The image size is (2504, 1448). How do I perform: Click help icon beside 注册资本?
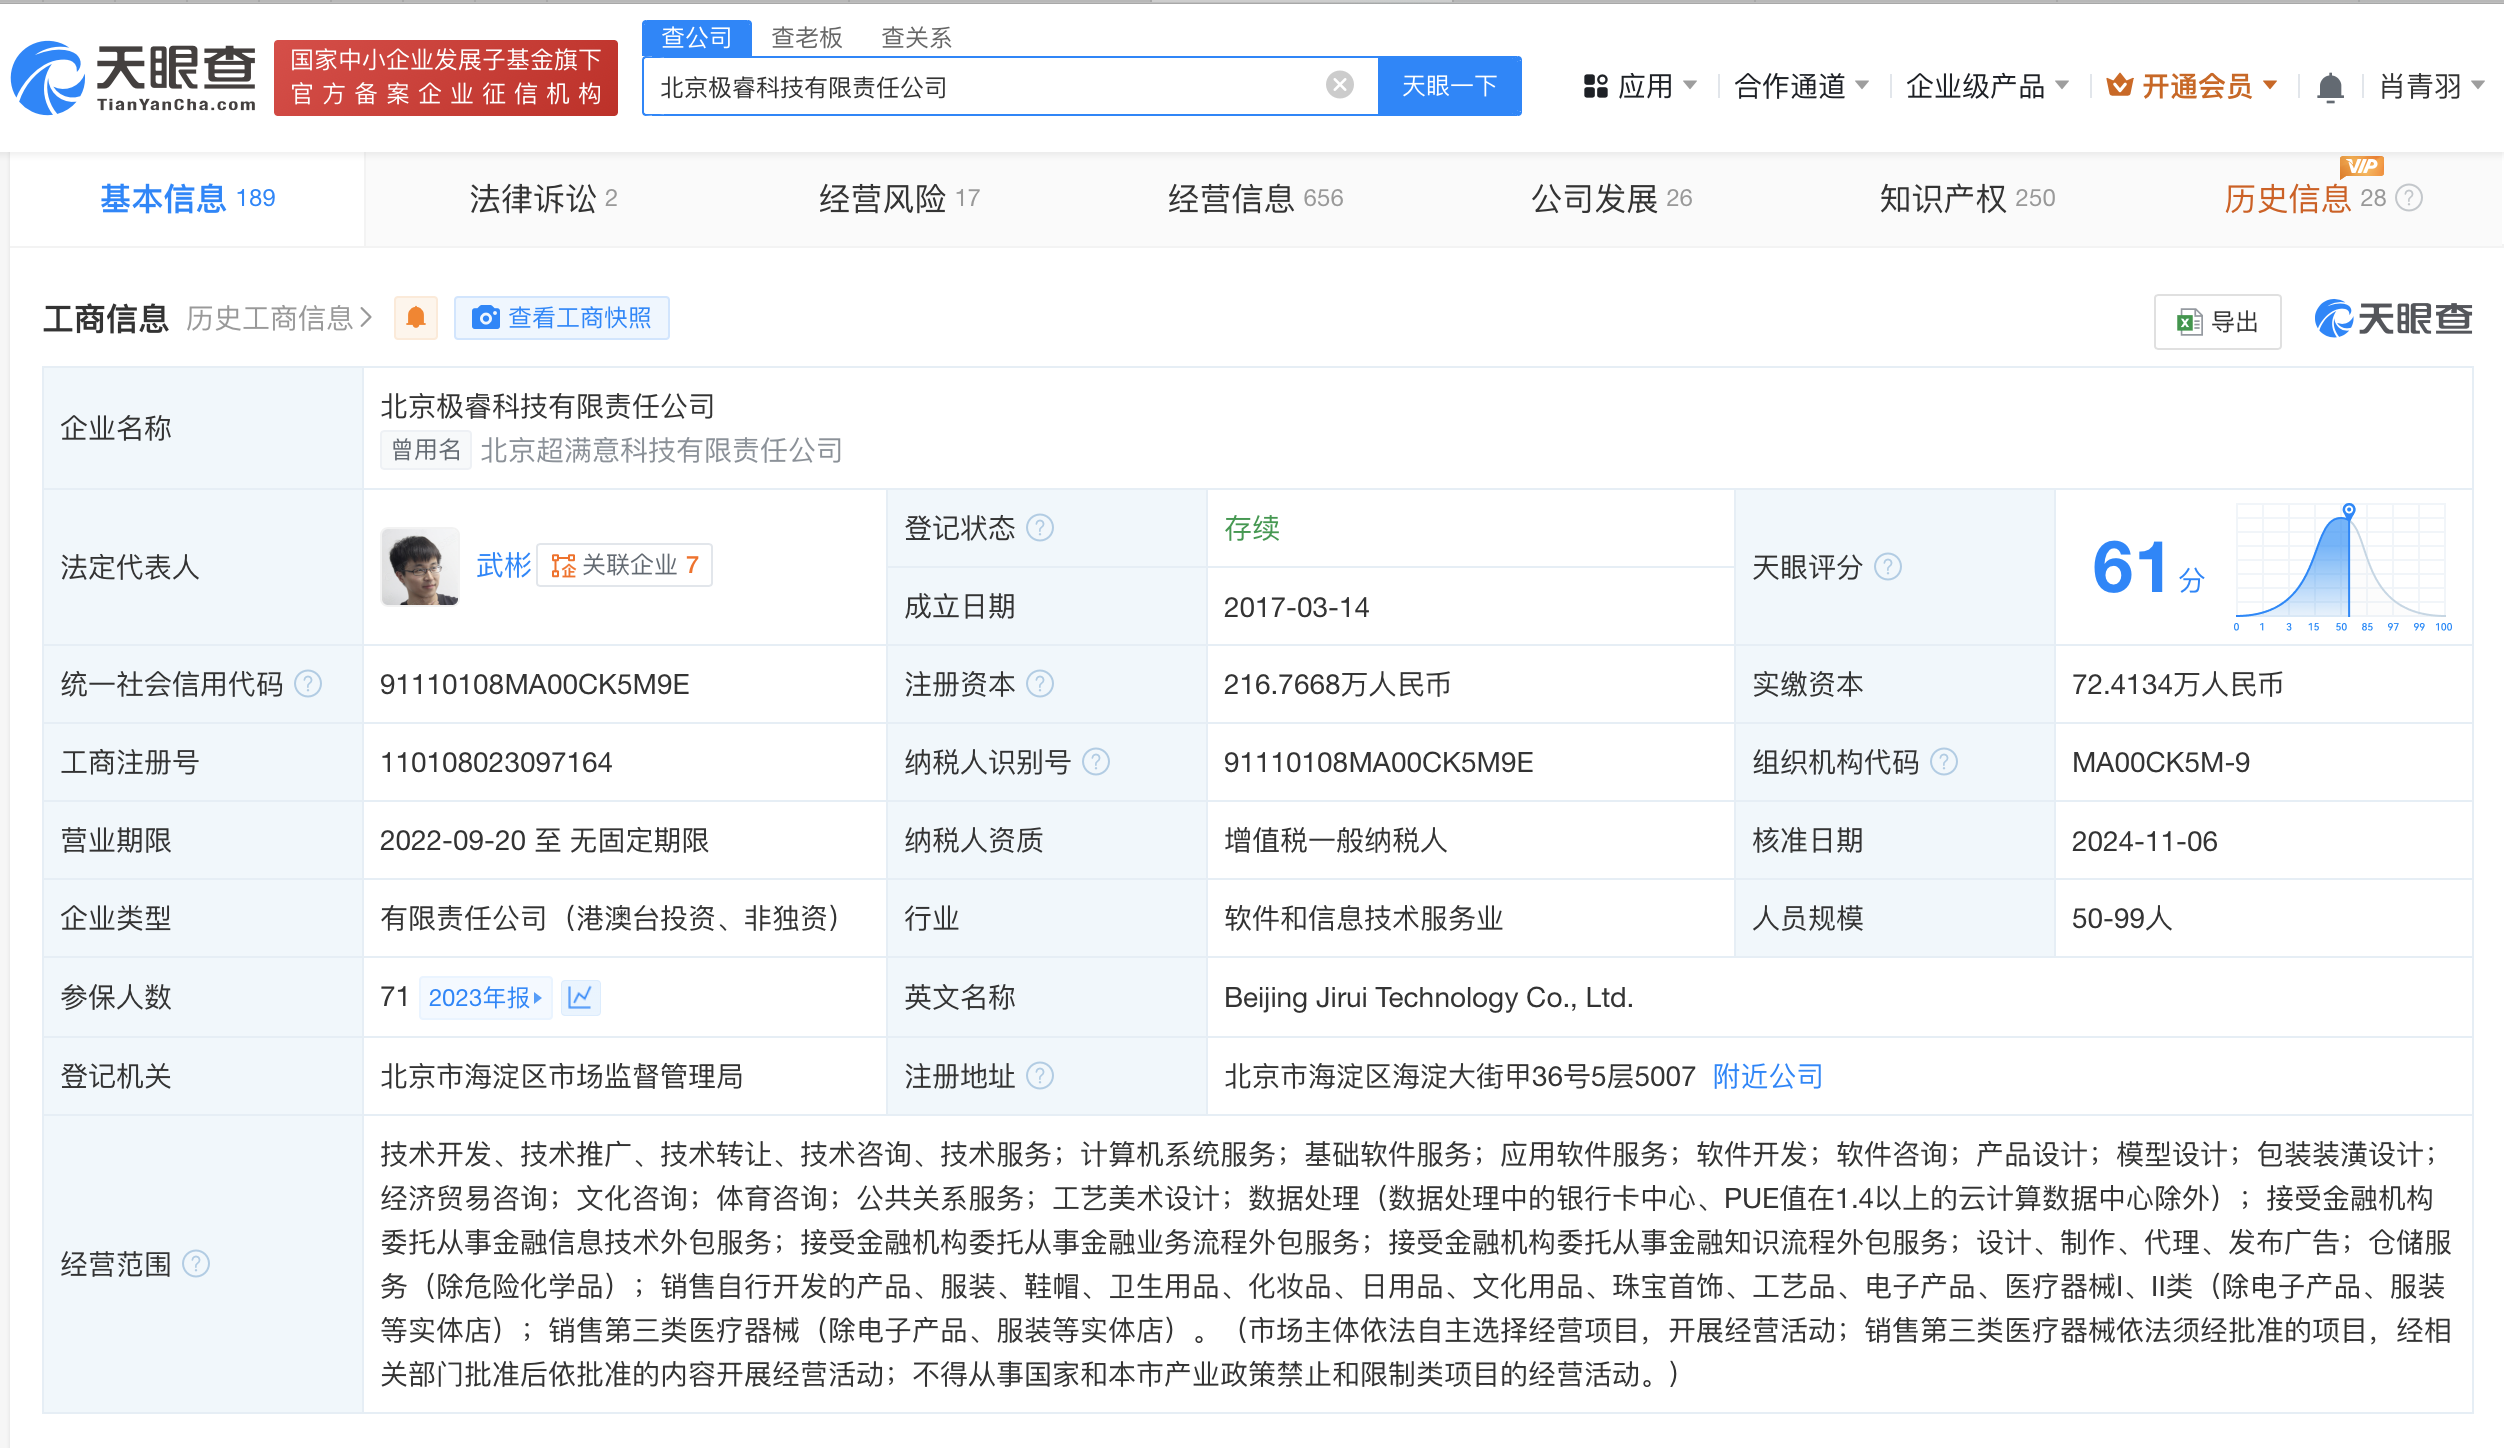[x=1040, y=684]
